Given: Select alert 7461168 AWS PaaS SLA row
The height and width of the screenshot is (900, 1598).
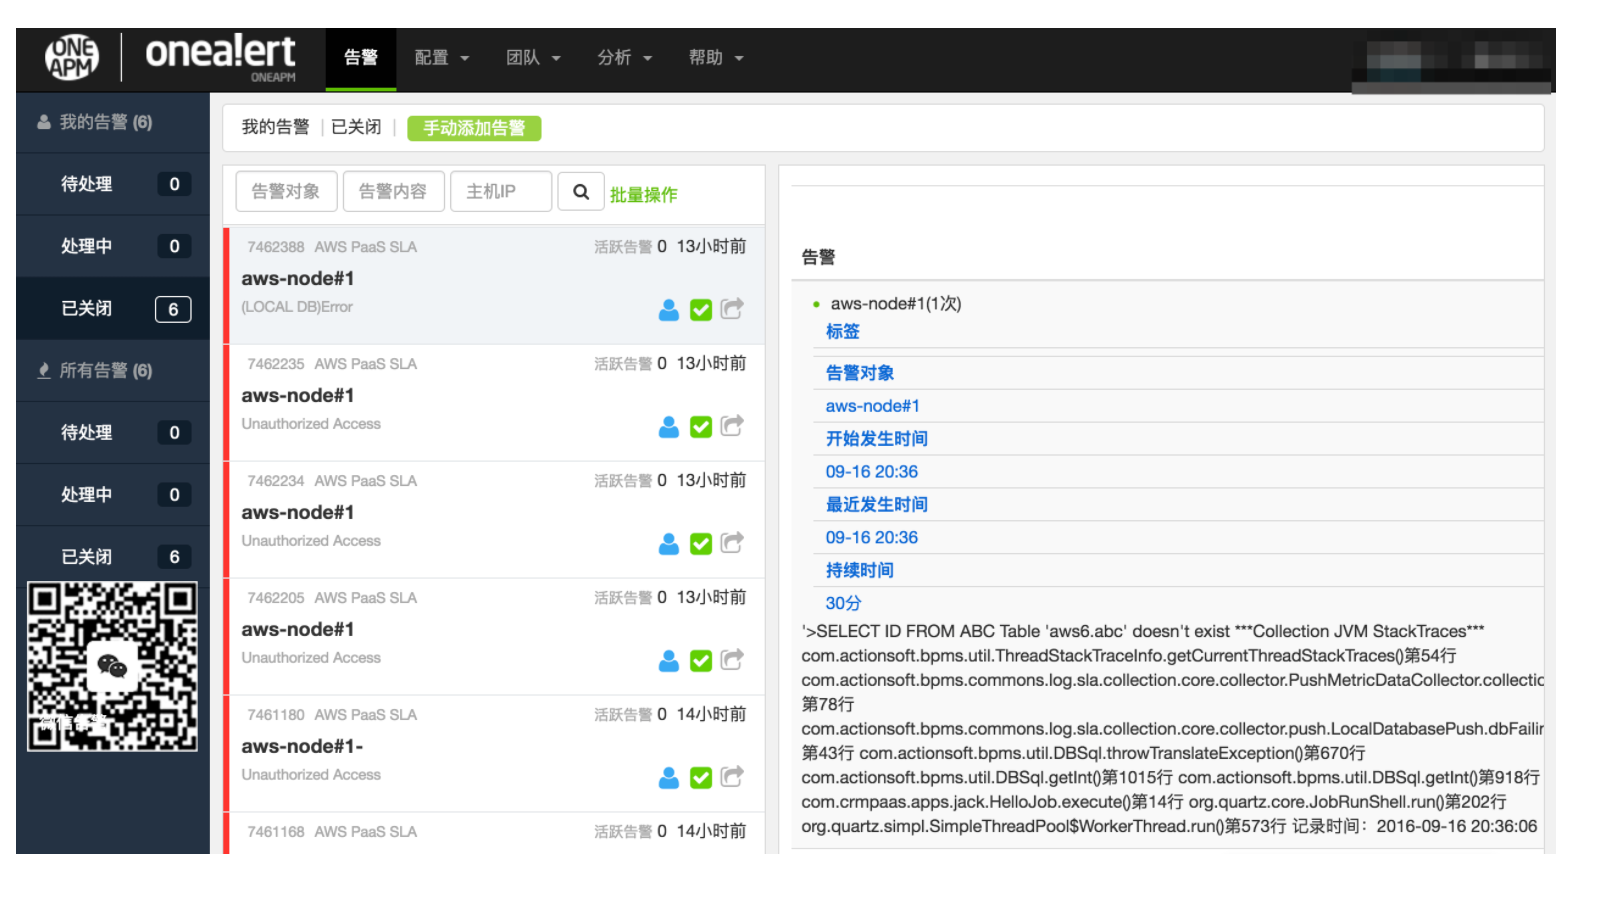Looking at the screenshot, I should [x=495, y=833].
